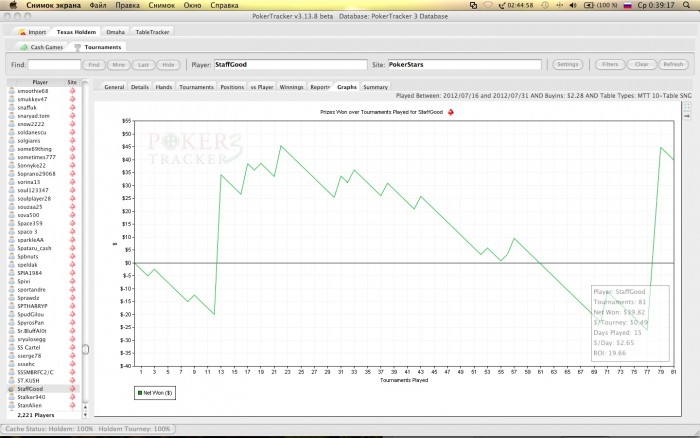Click the Hide button

(x=168, y=65)
